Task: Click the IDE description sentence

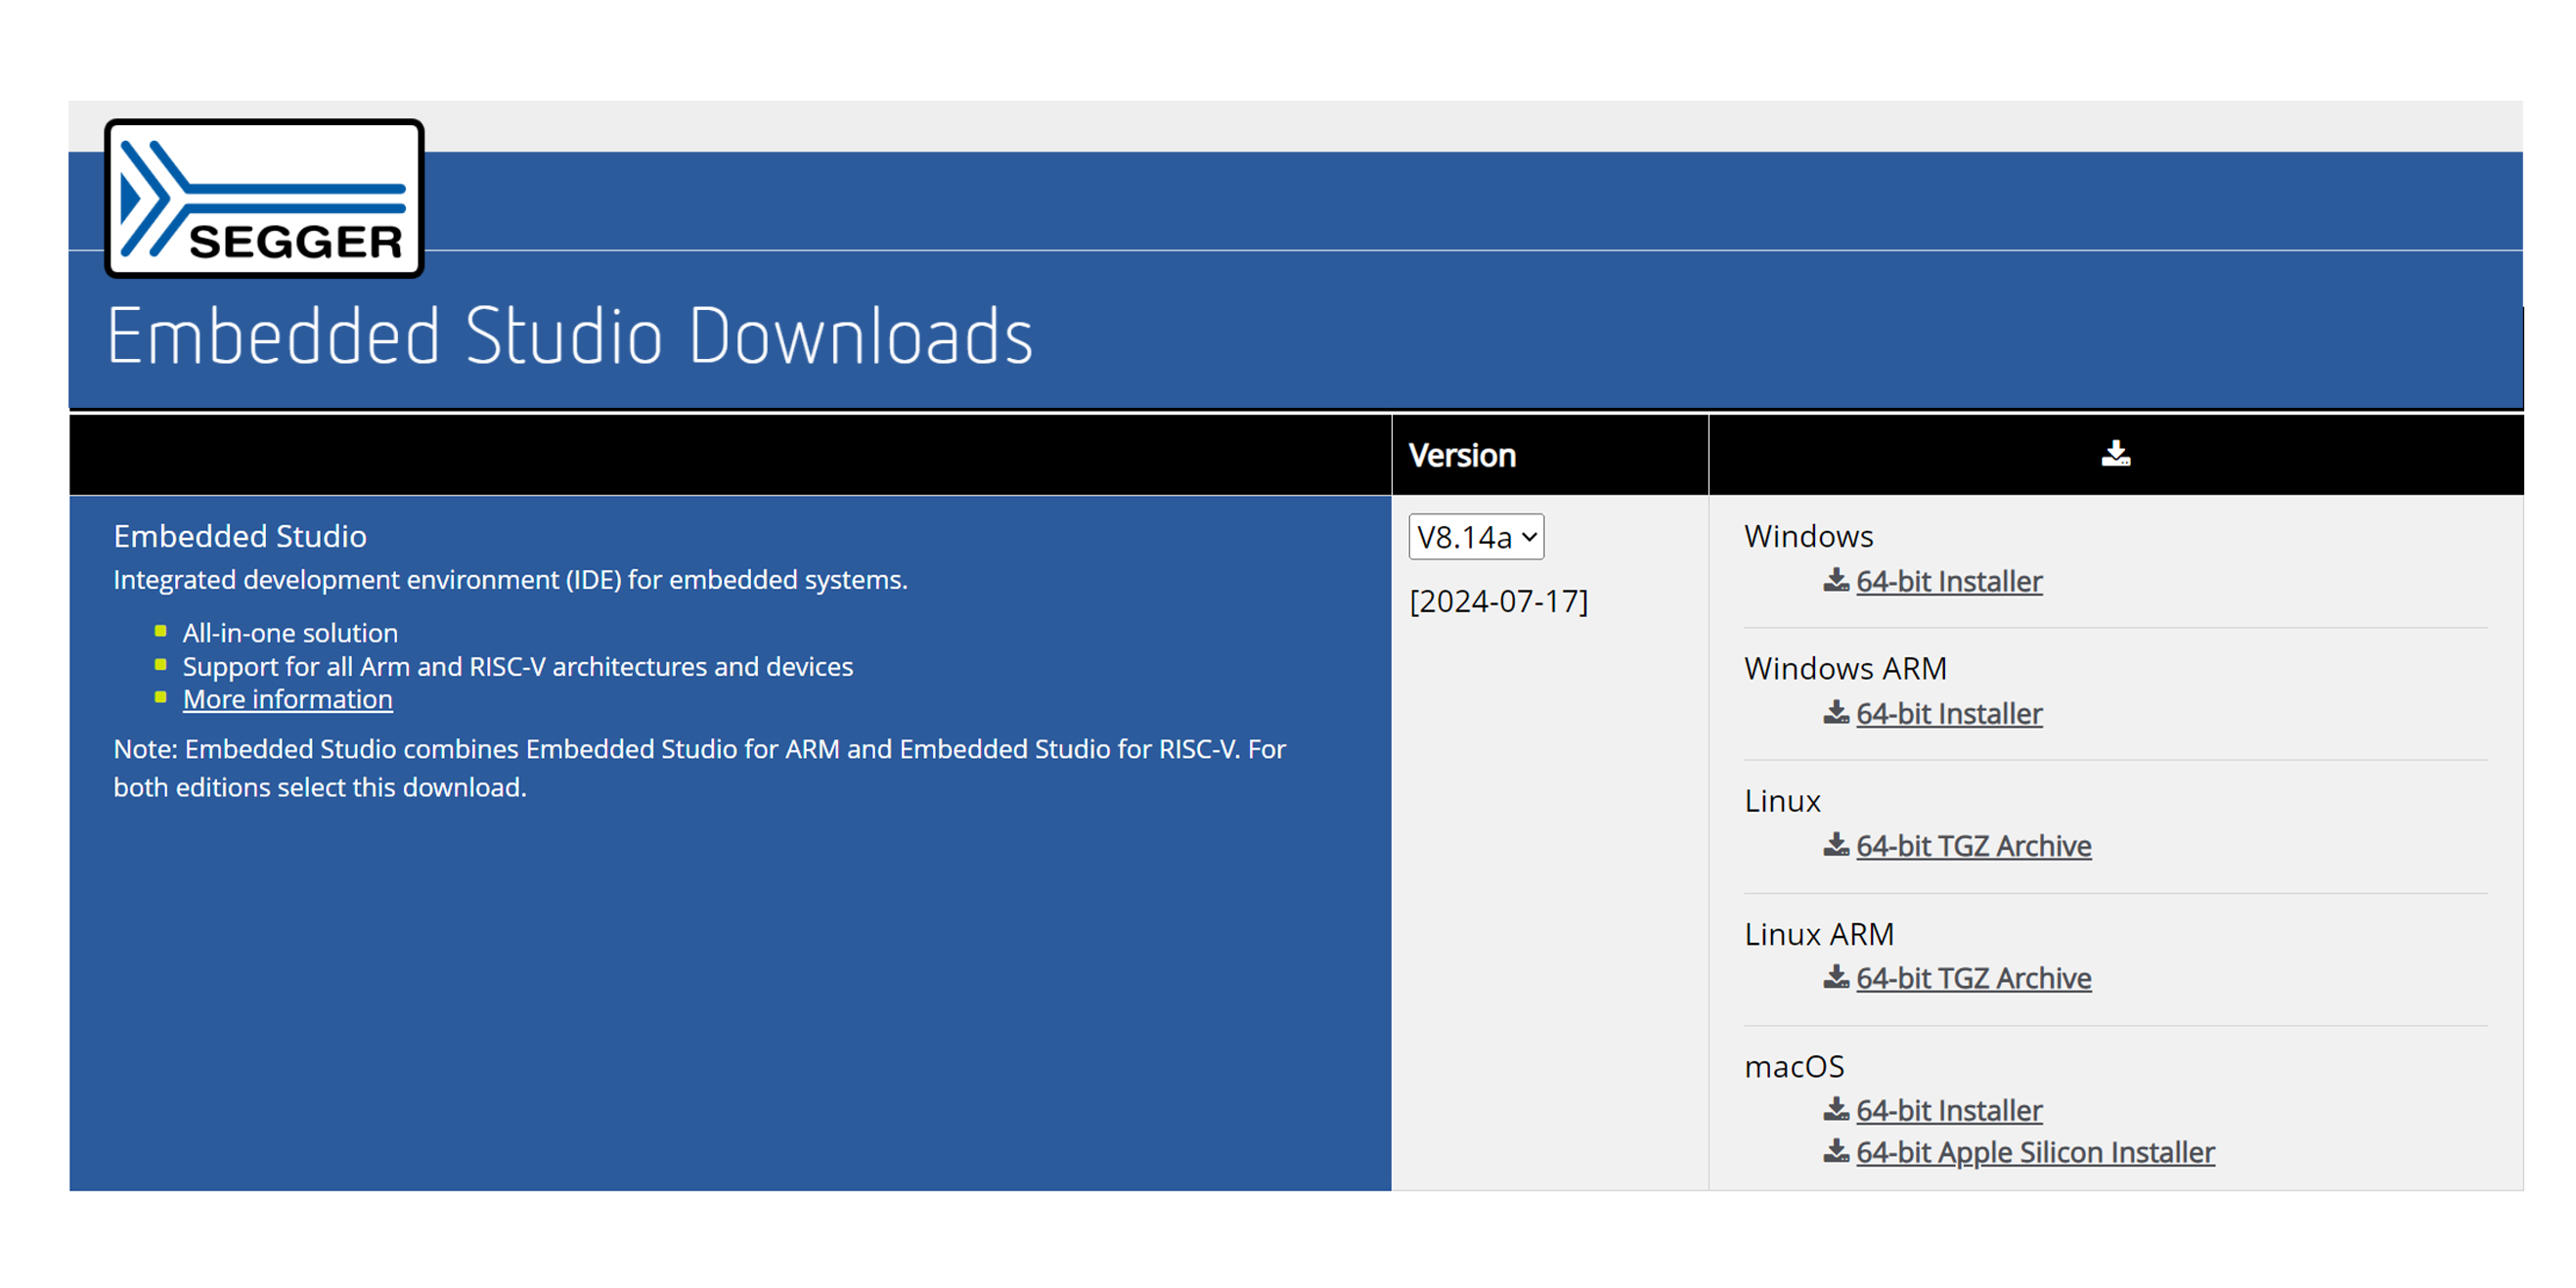Action: tap(510, 580)
